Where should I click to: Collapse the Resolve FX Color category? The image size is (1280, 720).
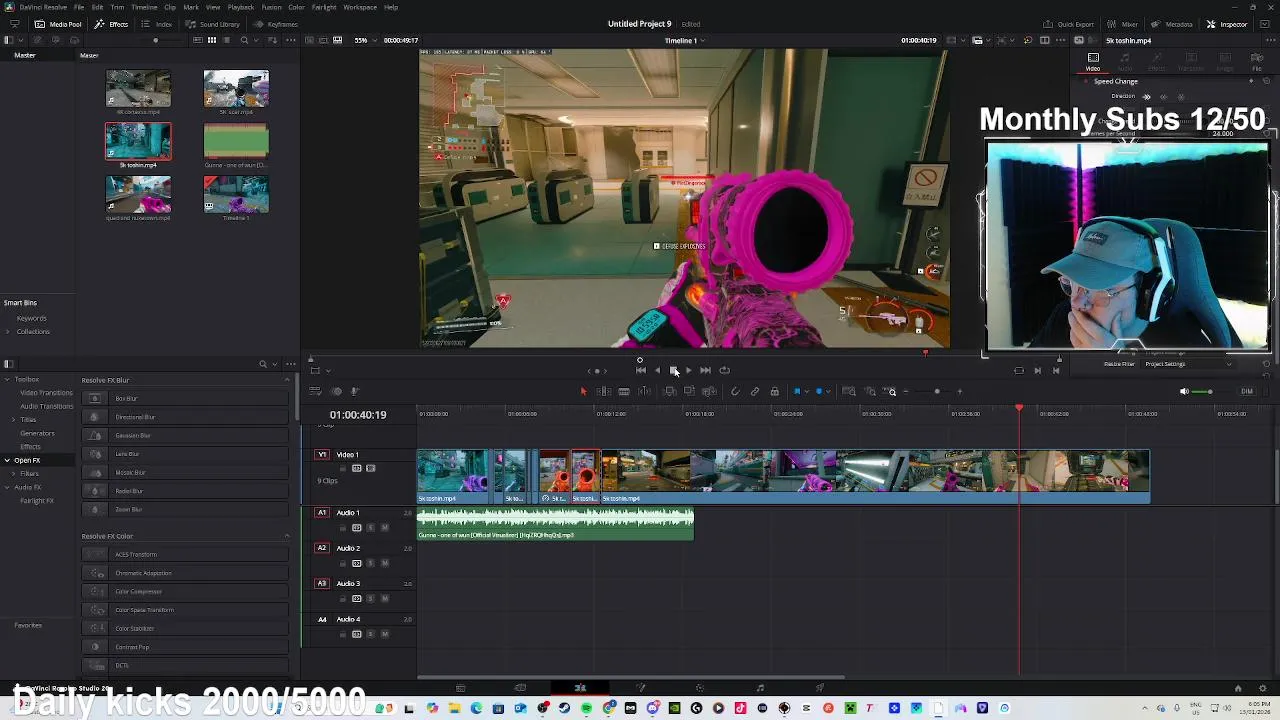pyautogui.click(x=287, y=536)
